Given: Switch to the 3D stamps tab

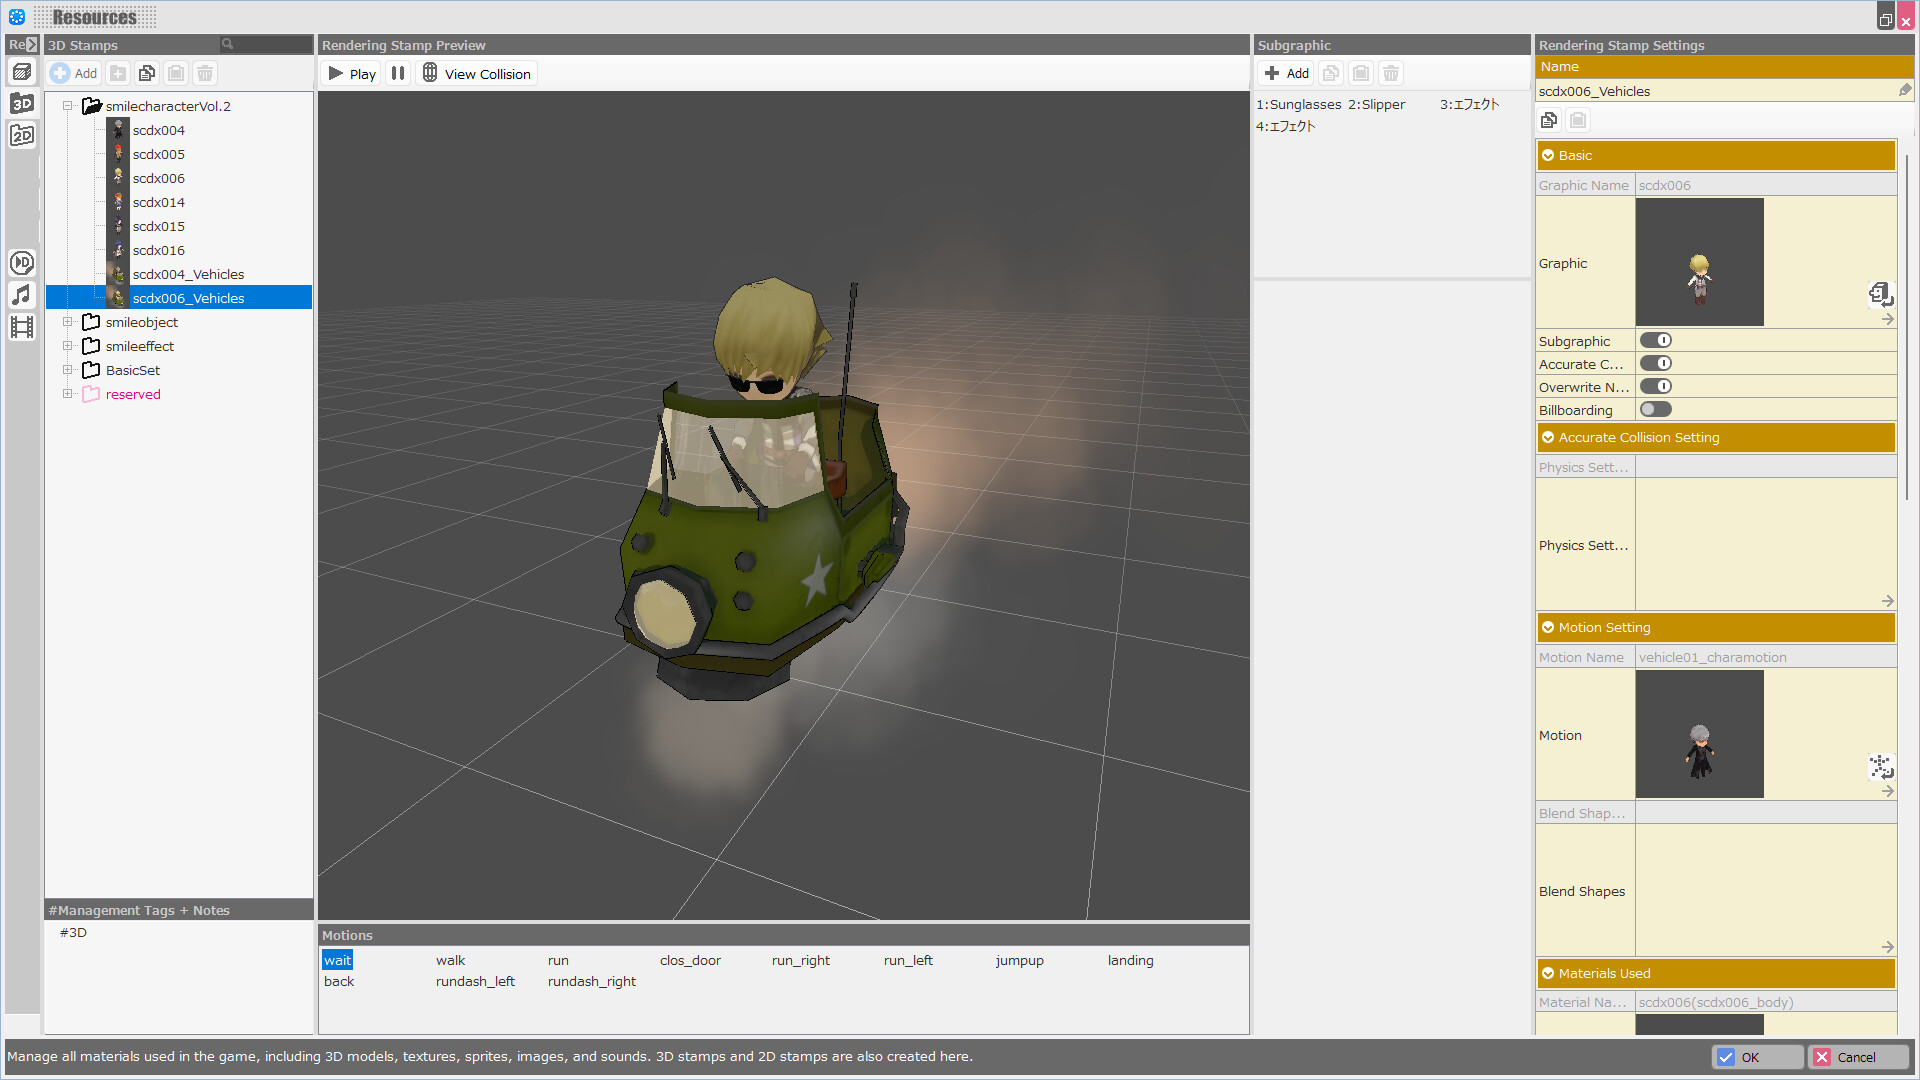Looking at the screenshot, I should tap(22, 102).
